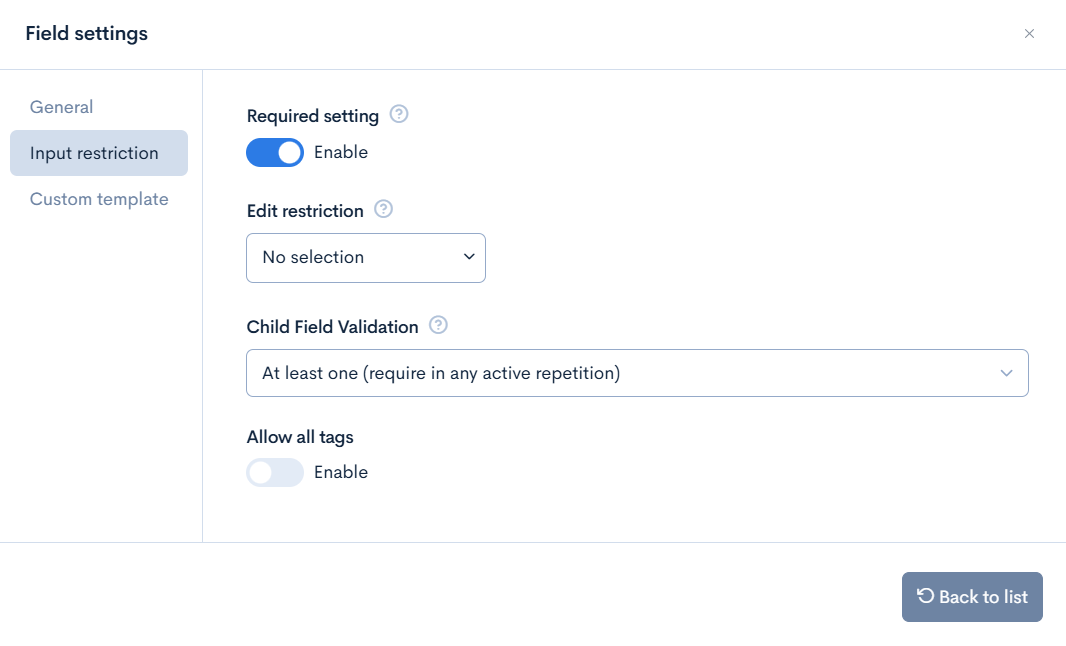Click help icon next to Edit restriction
This screenshot has height=646, width=1066.
(383, 209)
